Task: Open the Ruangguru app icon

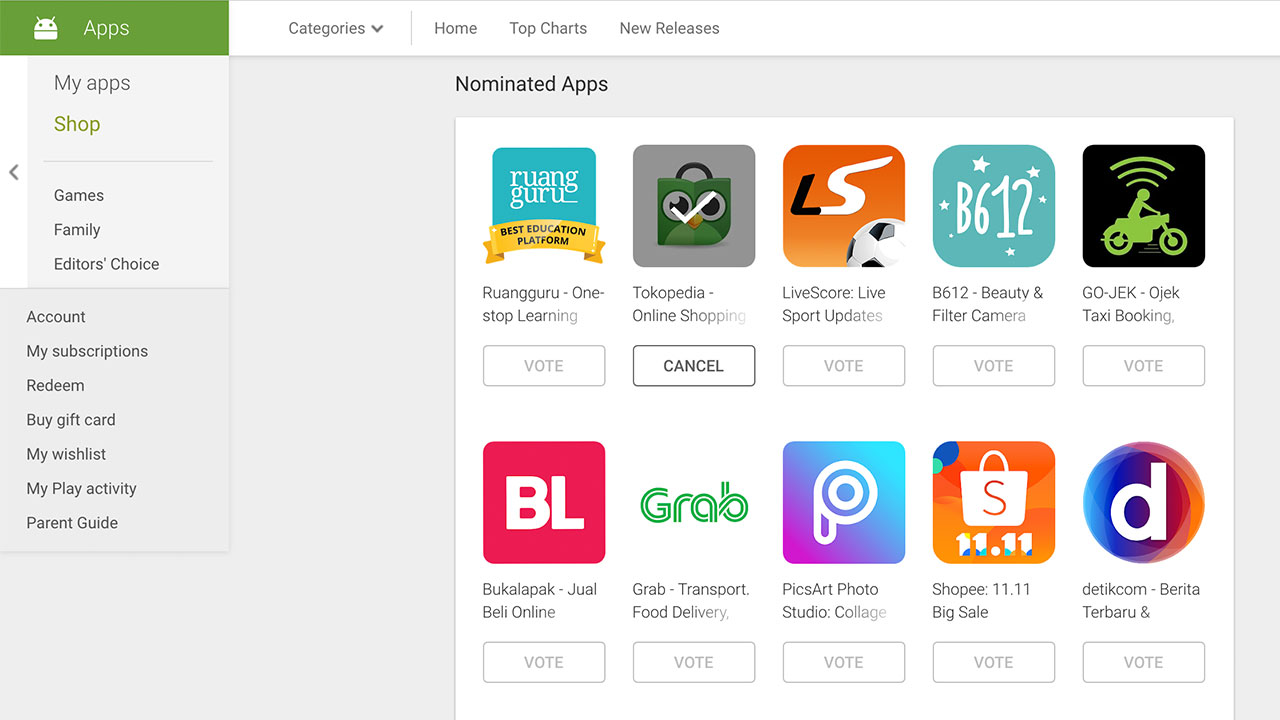Action: click(x=544, y=206)
